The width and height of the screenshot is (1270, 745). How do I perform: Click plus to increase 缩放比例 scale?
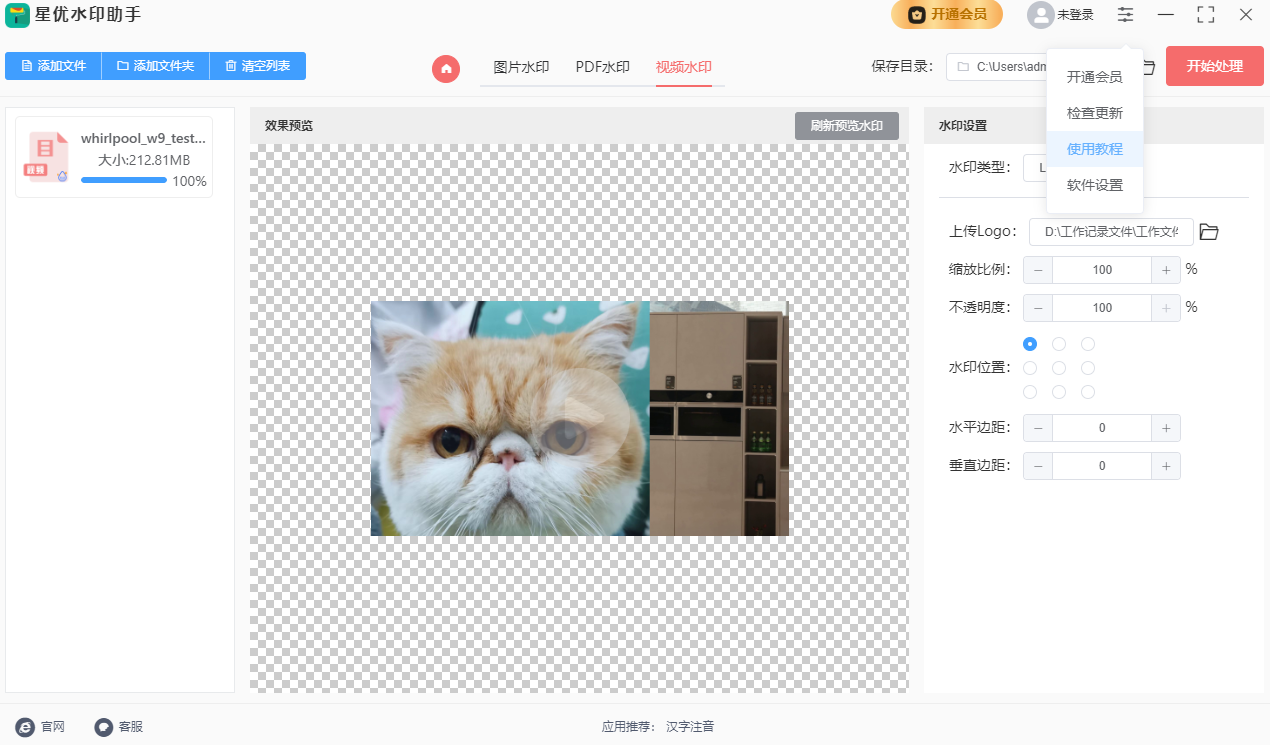1165,270
